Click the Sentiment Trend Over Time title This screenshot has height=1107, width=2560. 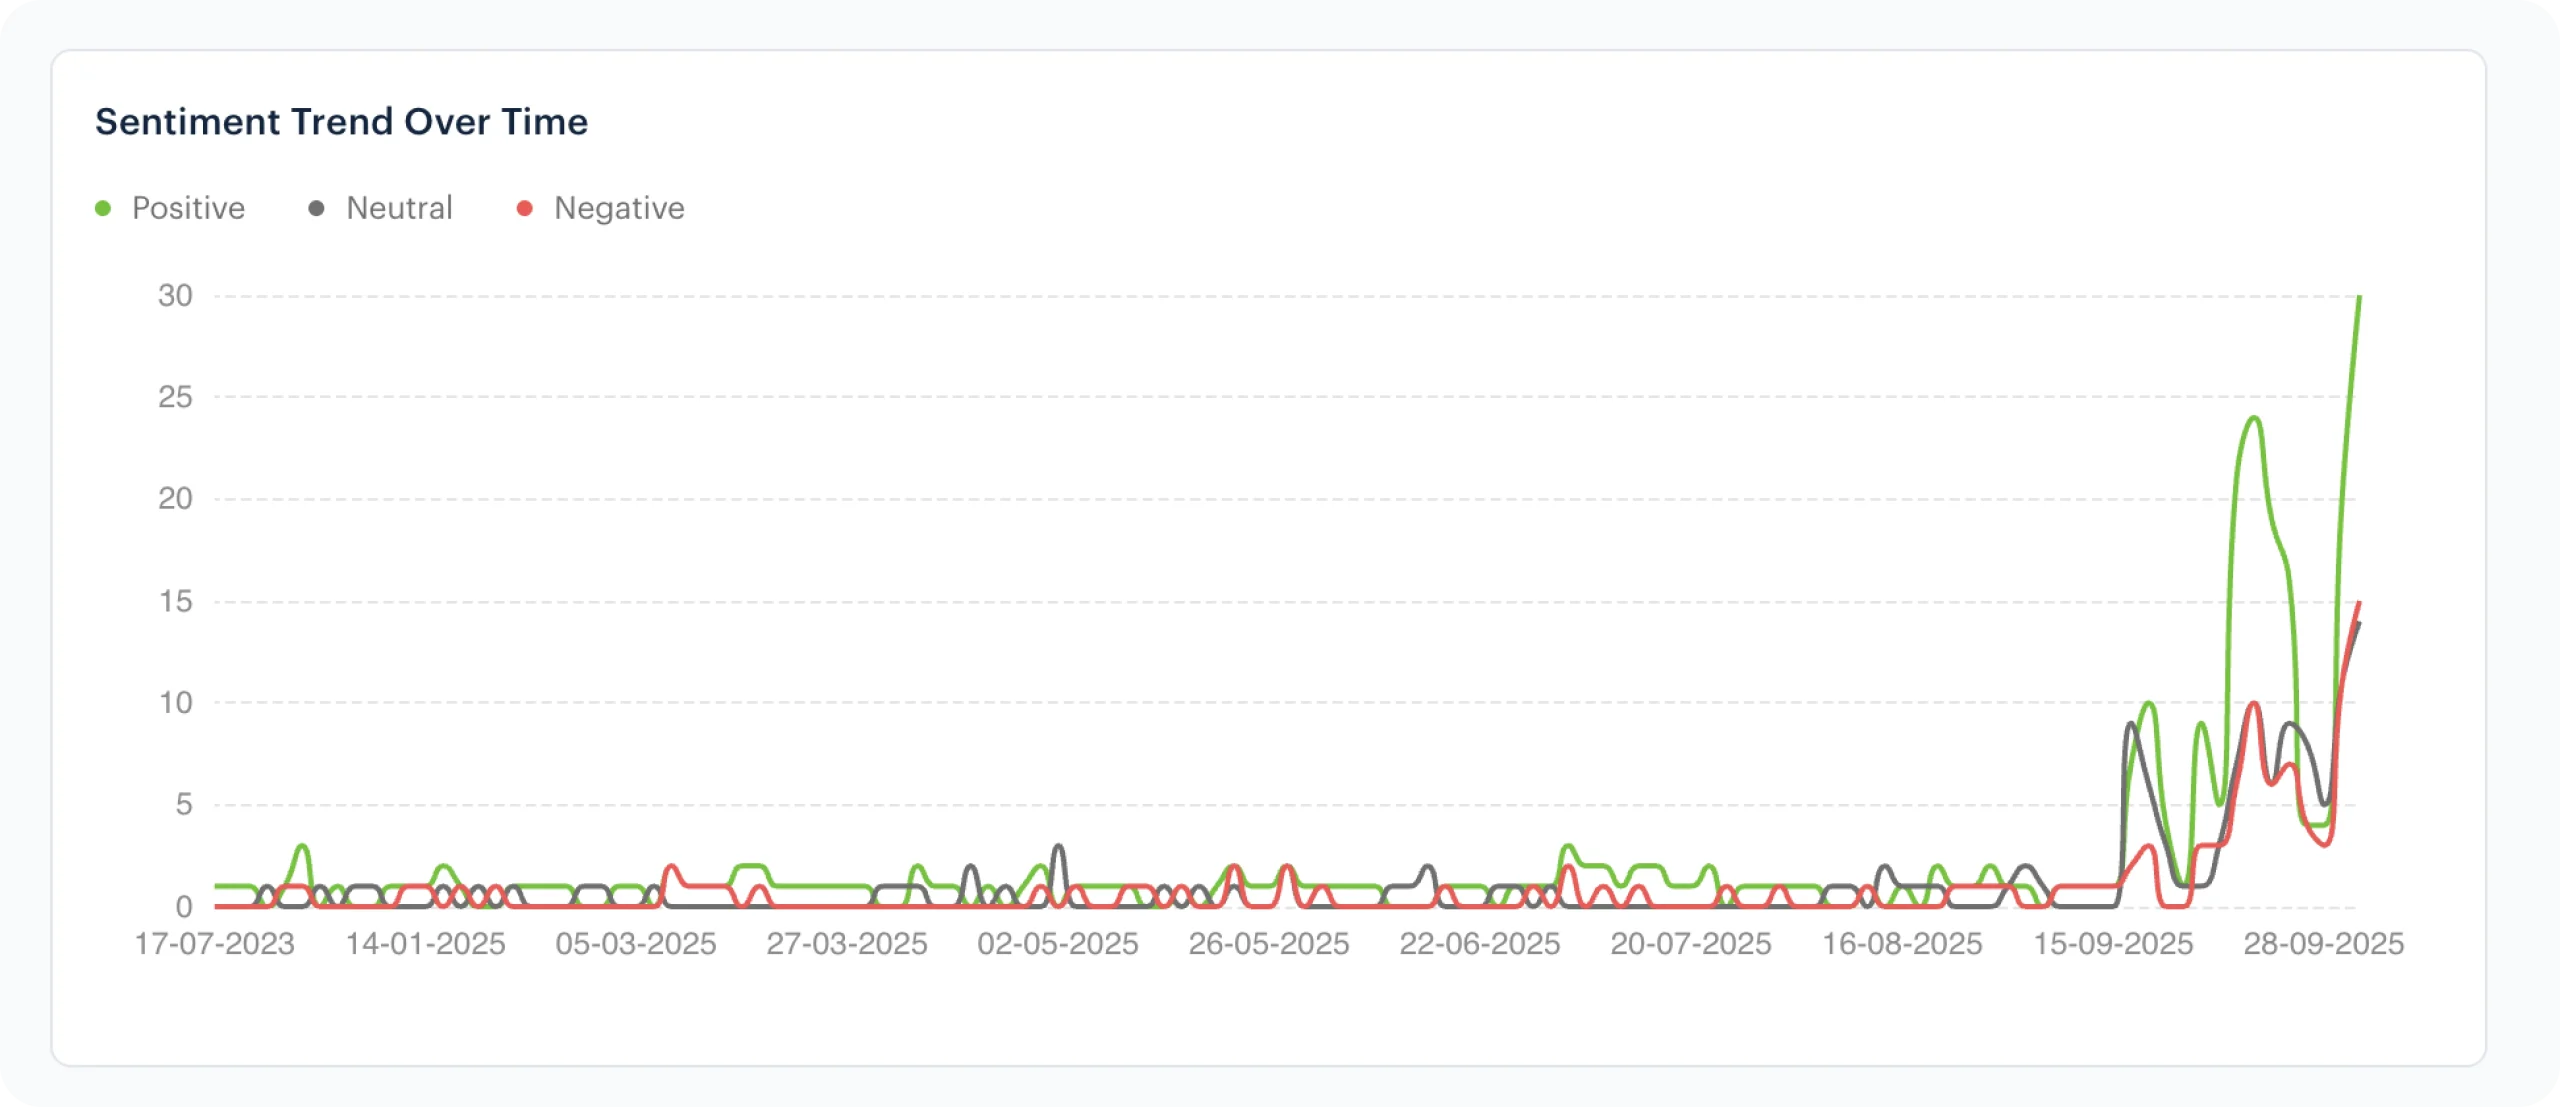pyautogui.click(x=341, y=122)
